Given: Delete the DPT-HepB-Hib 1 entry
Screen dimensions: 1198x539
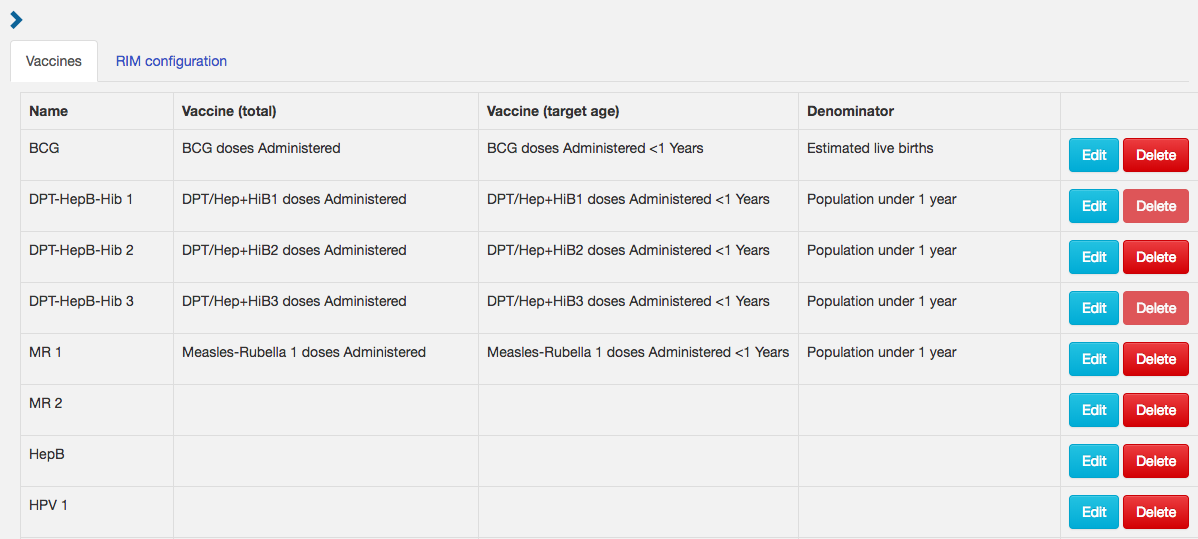Looking at the screenshot, I should pyautogui.click(x=1155, y=206).
